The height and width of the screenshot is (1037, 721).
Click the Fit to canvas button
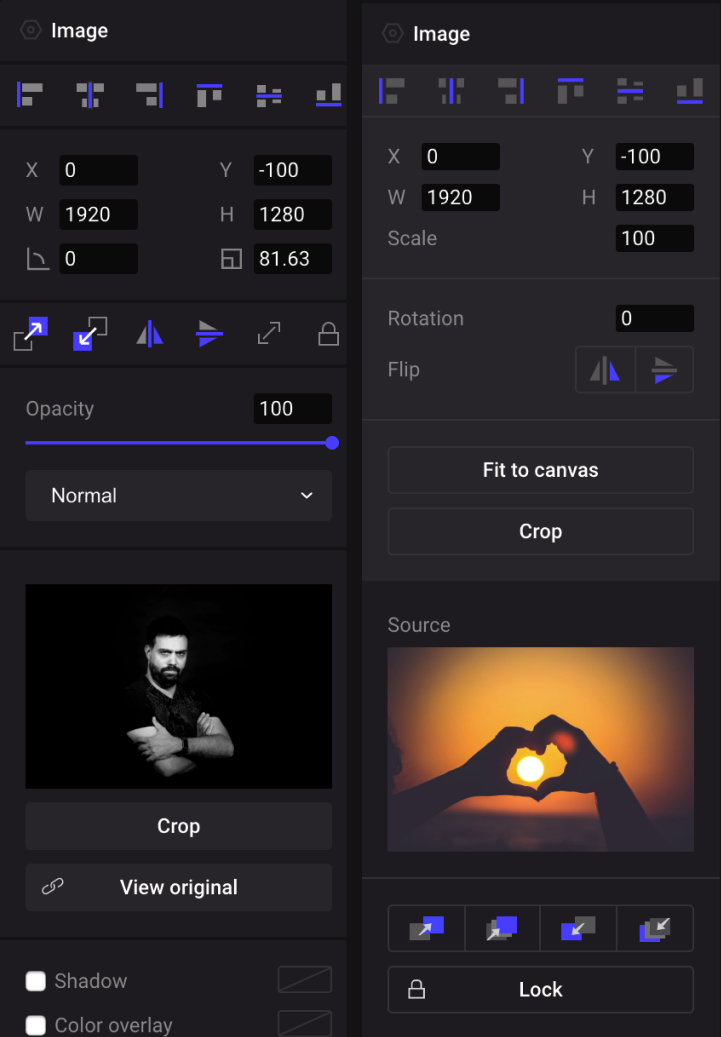[540, 470]
